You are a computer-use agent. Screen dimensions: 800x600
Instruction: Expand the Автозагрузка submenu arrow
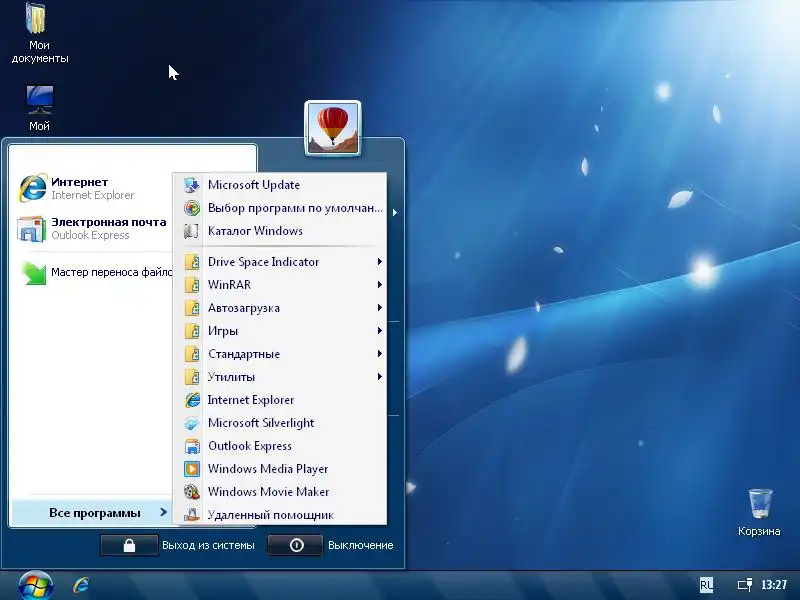coord(380,308)
